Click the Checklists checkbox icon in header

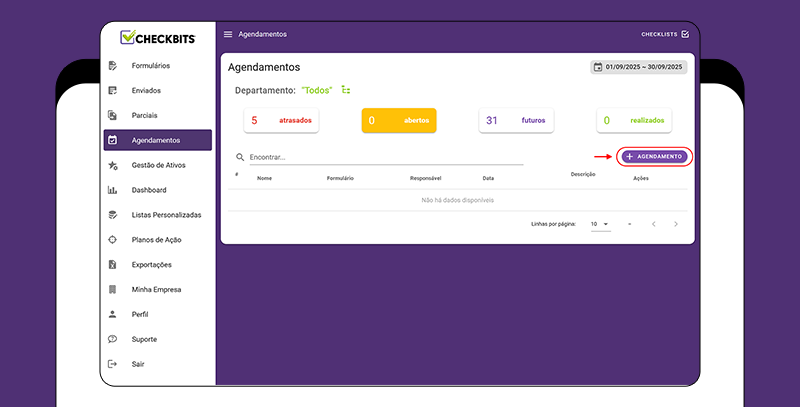coord(685,34)
